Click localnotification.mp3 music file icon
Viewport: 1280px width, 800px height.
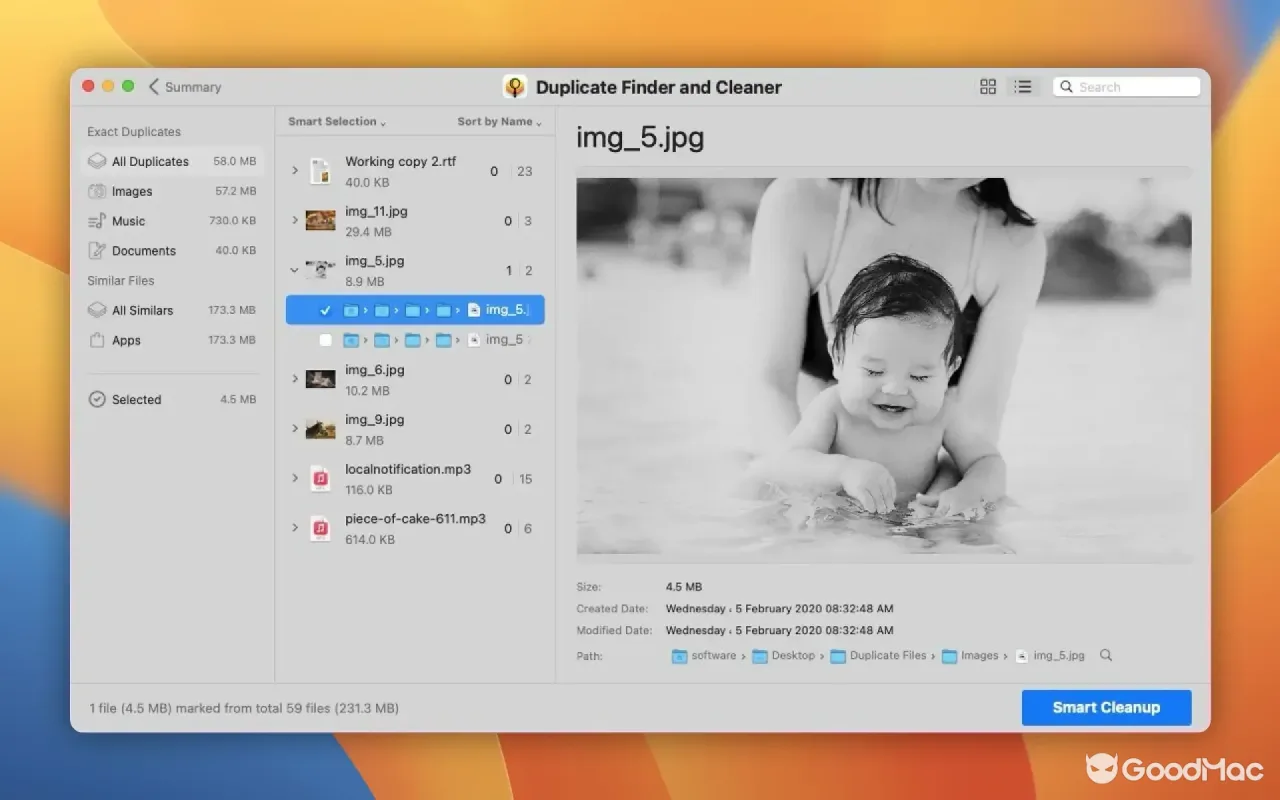coord(320,479)
